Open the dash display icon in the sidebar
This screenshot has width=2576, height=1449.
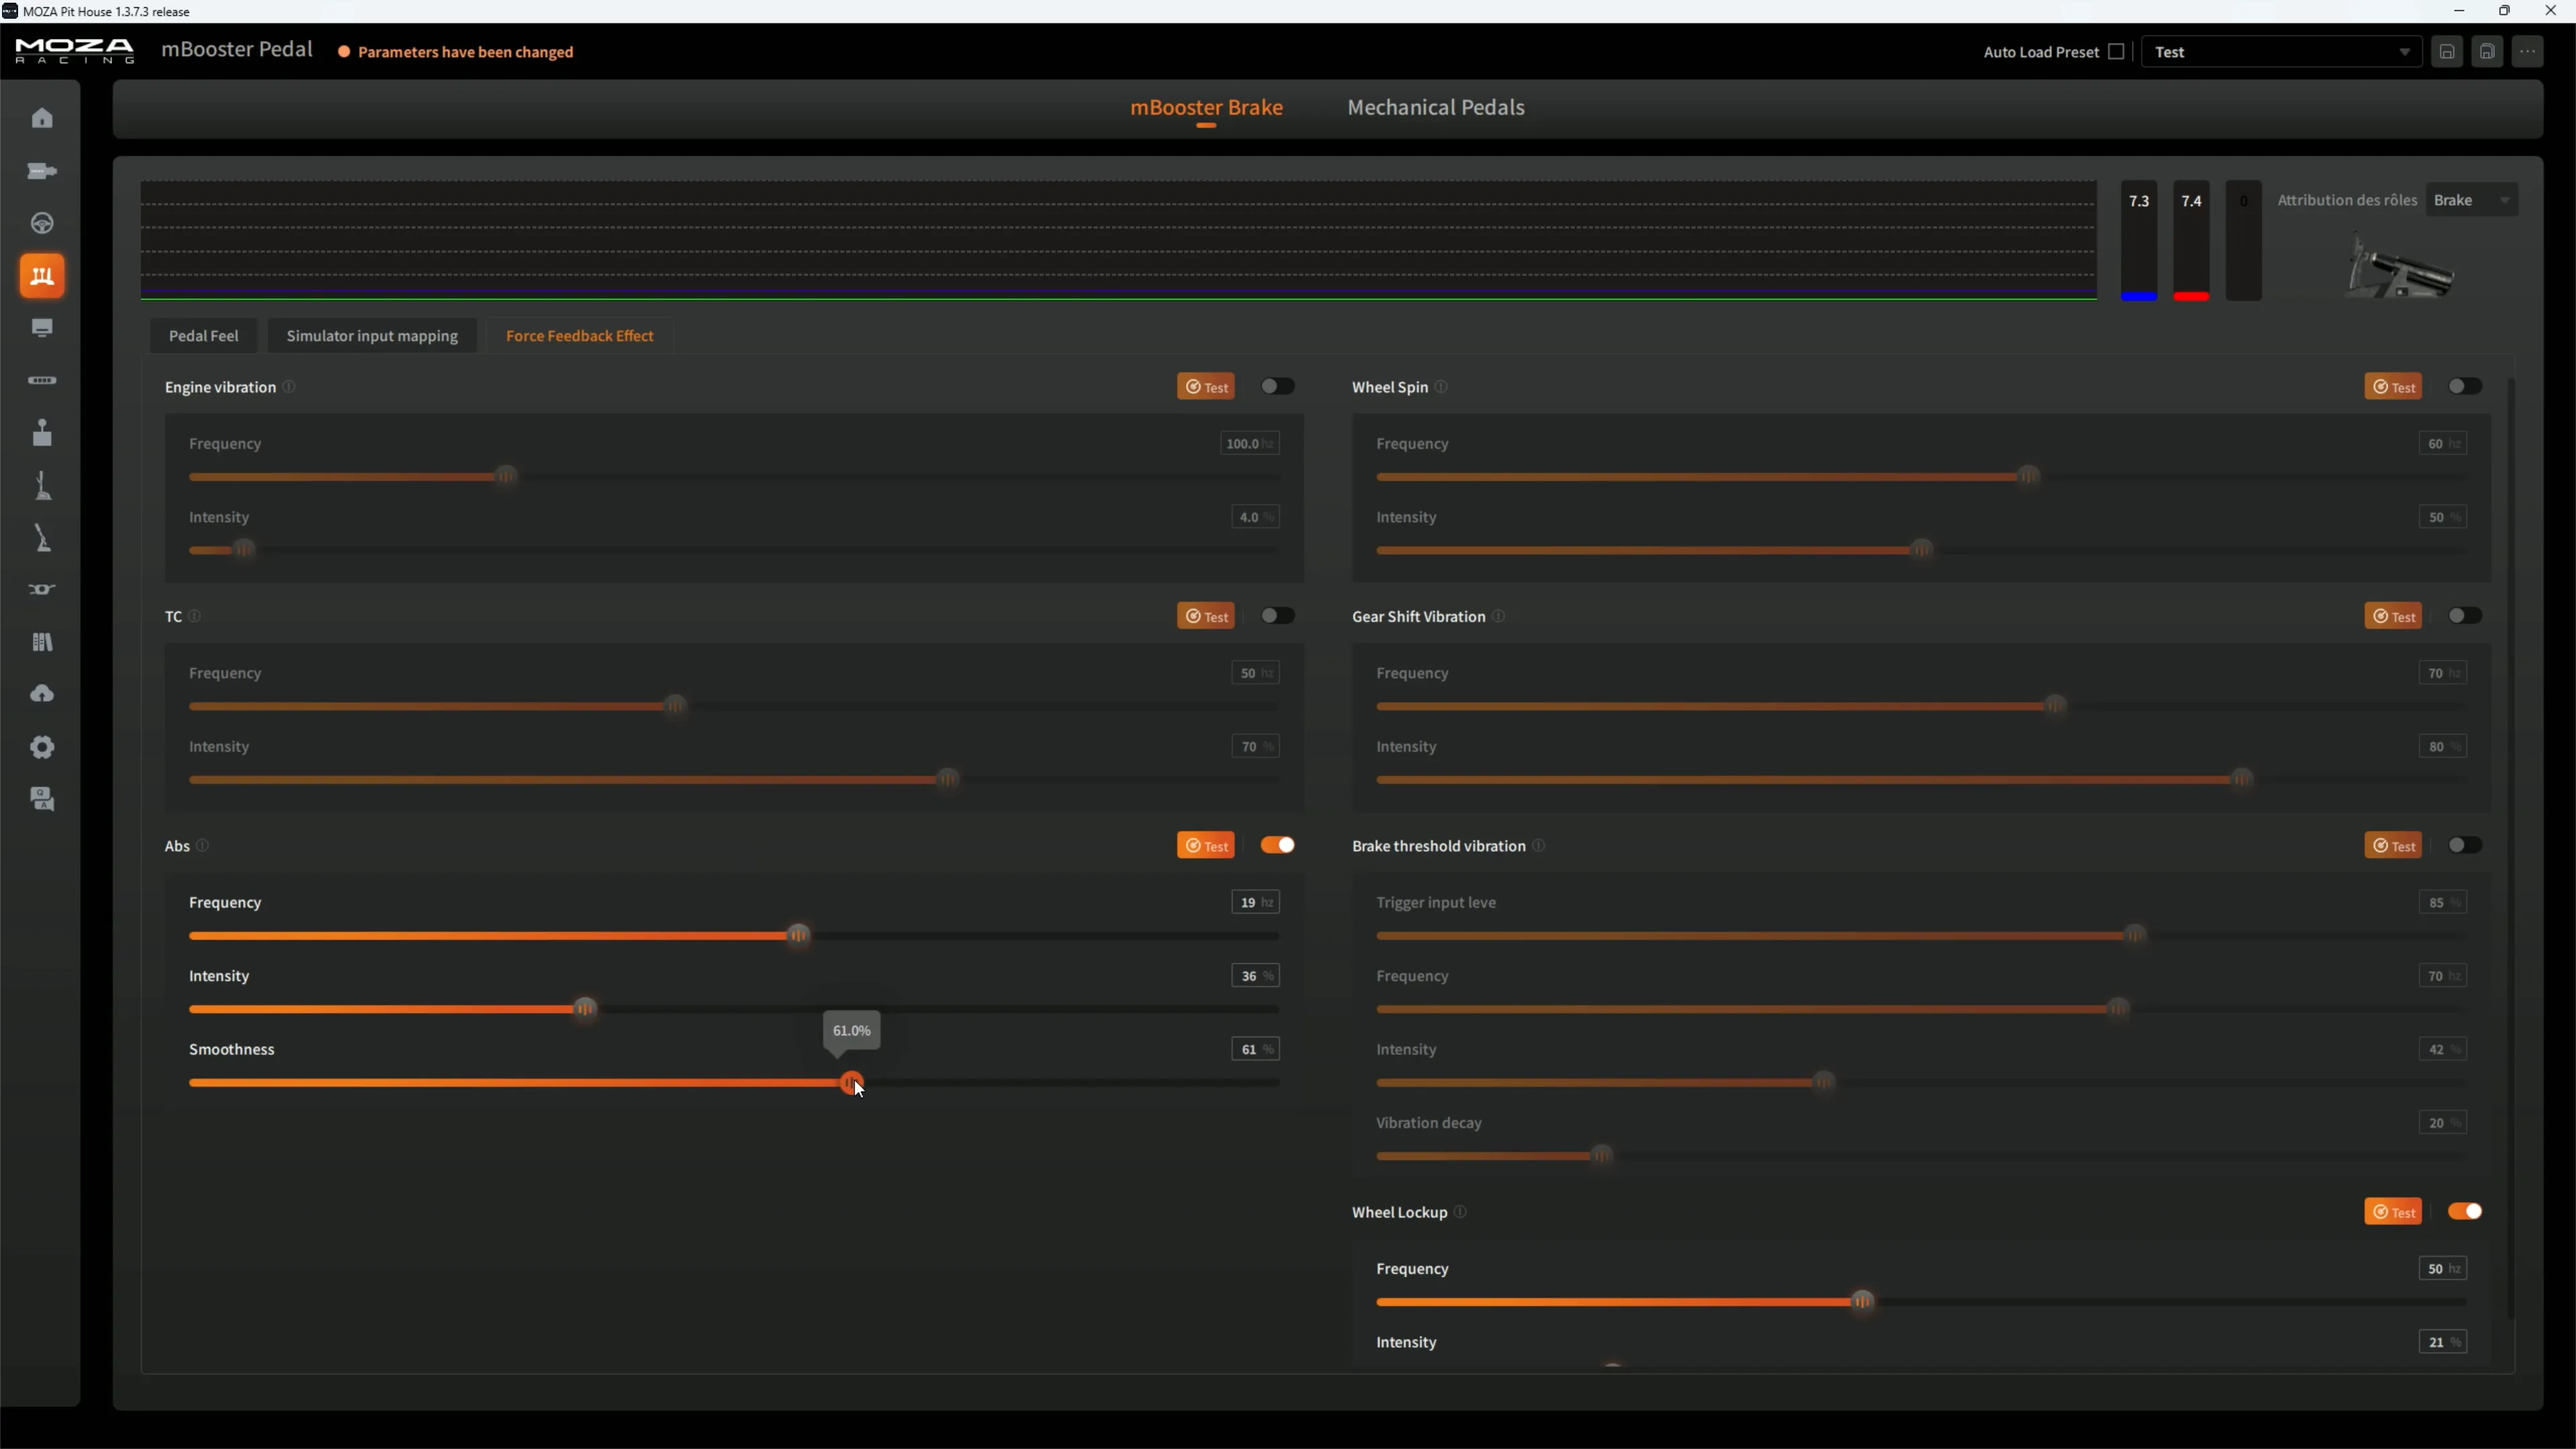(x=42, y=328)
